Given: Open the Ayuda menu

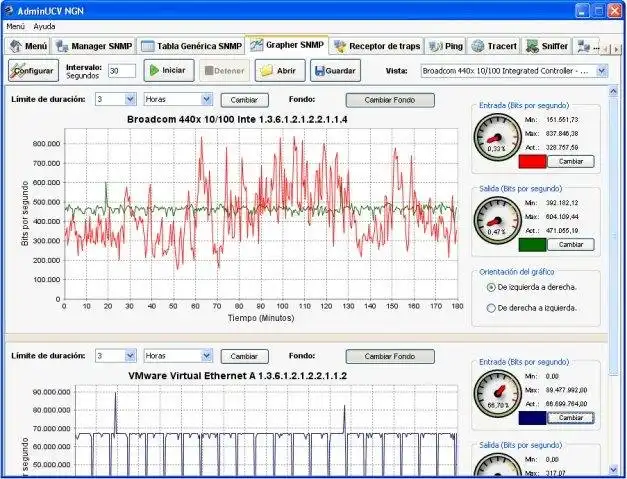Looking at the screenshot, I should coord(44,26).
